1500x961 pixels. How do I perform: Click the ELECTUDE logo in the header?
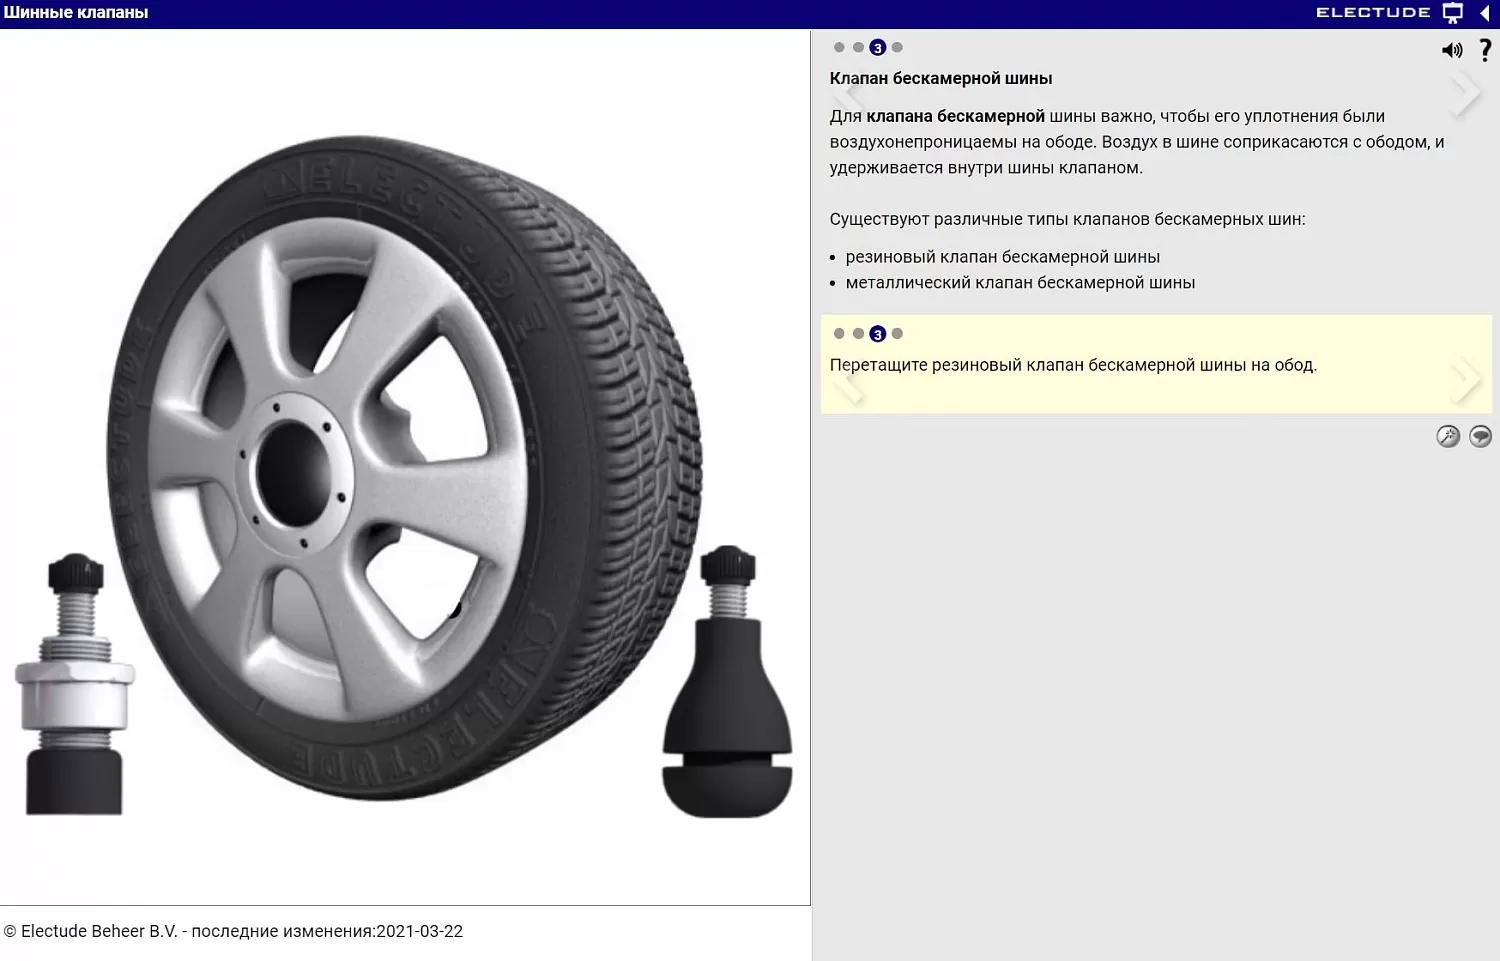[x=1372, y=13]
